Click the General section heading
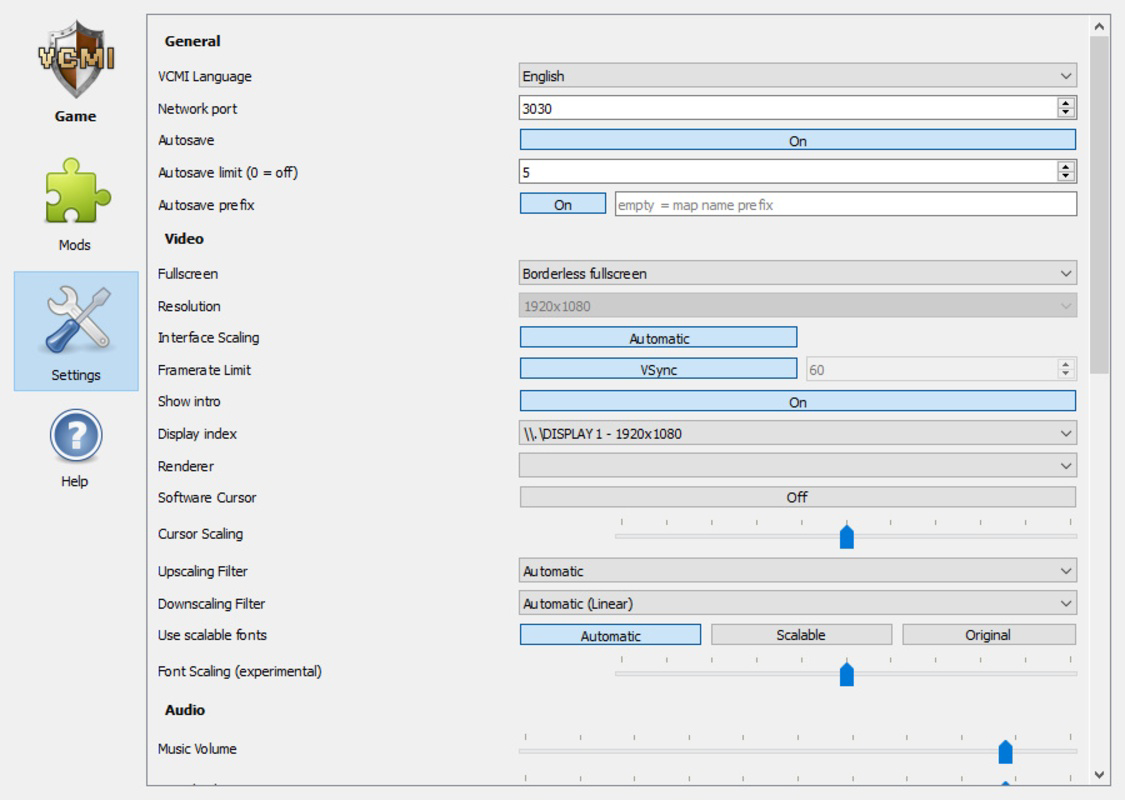 pos(192,41)
